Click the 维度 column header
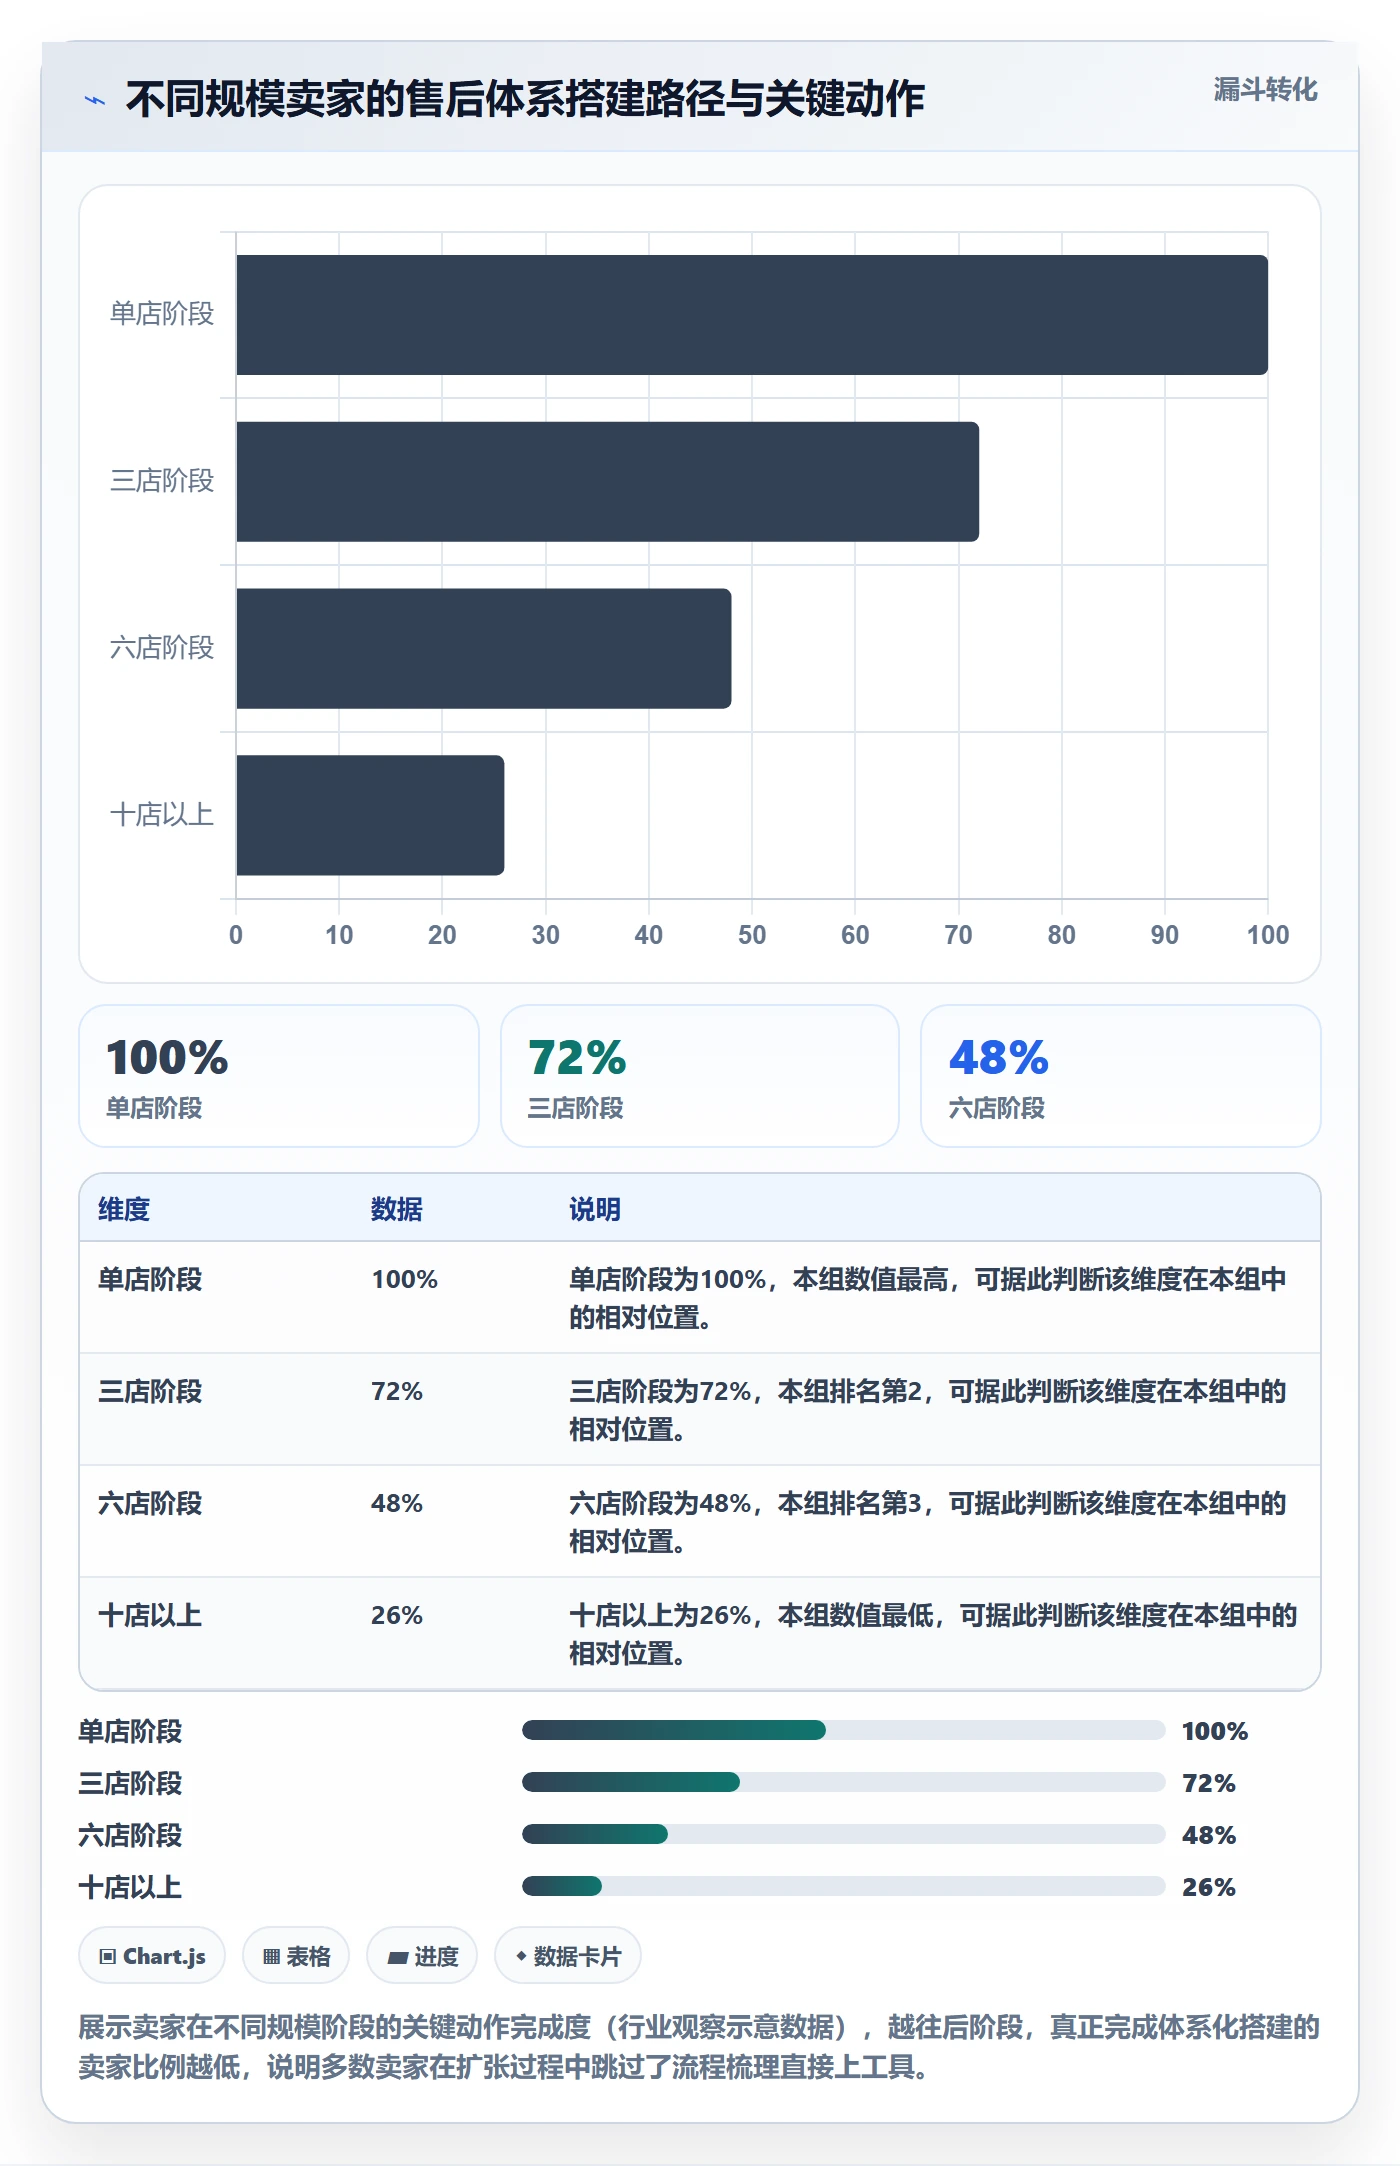The width and height of the screenshot is (1400, 2166). (124, 1209)
